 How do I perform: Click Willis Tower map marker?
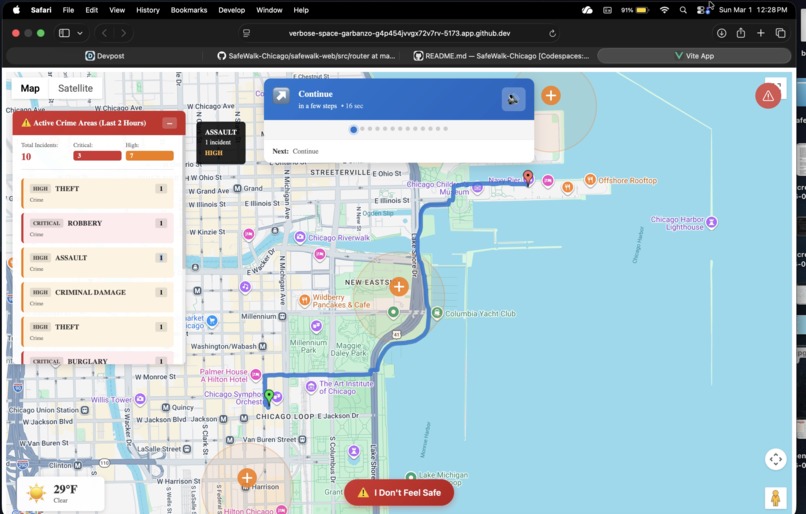coord(140,399)
